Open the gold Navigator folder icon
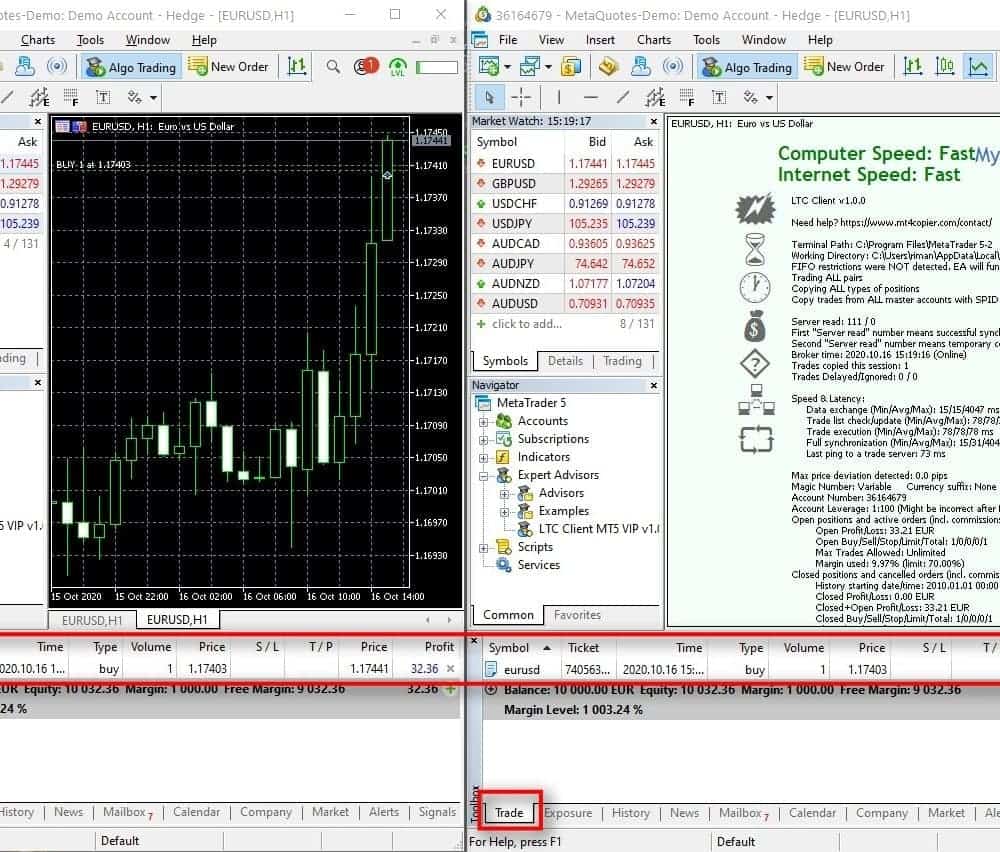Screen dimensions: 1000x852 pyautogui.click(x=608, y=66)
